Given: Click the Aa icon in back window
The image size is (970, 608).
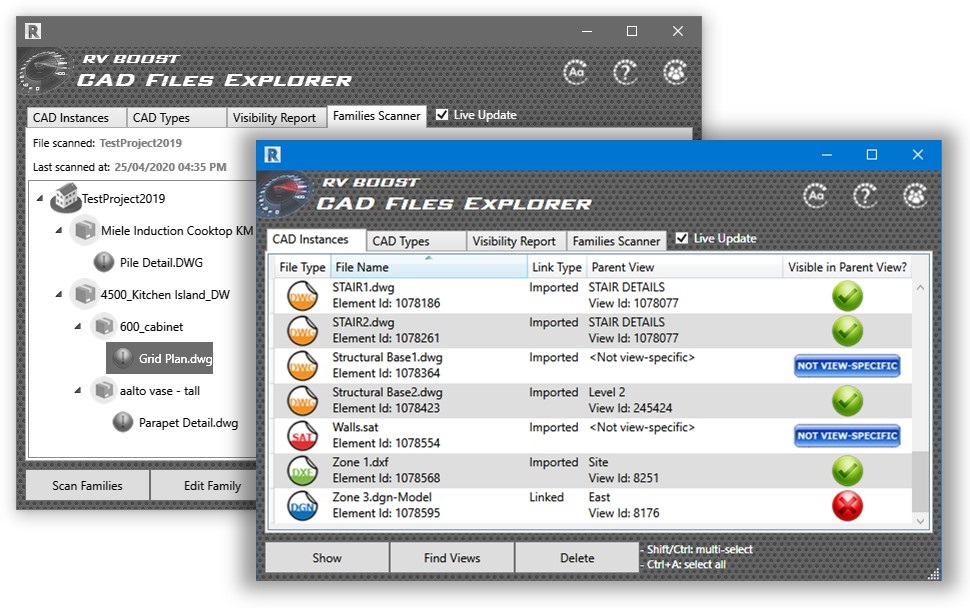Looking at the screenshot, I should tap(576, 72).
